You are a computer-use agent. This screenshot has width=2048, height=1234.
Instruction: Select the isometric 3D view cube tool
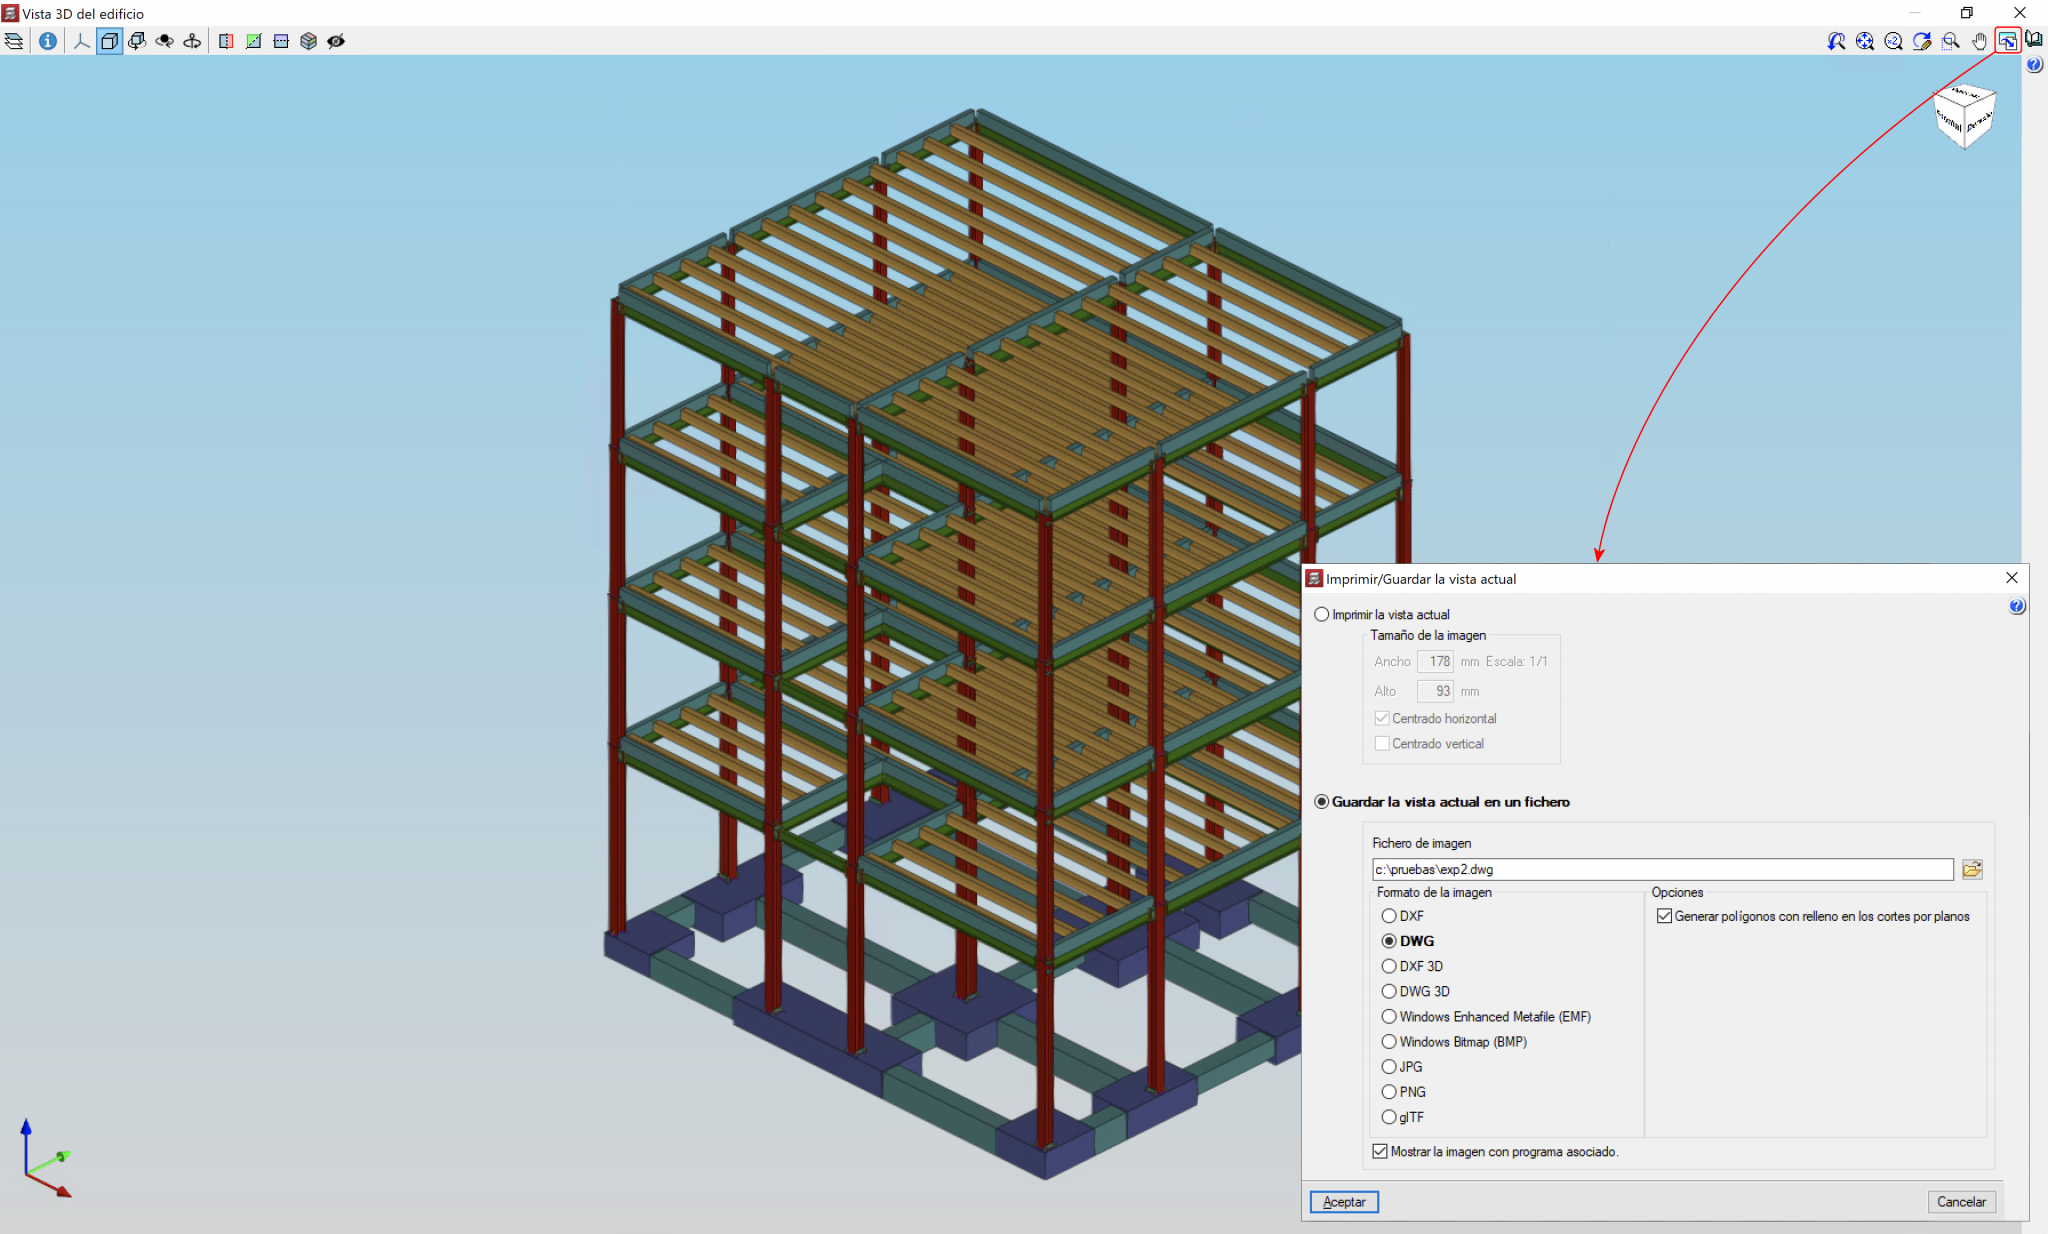[x=108, y=41]
